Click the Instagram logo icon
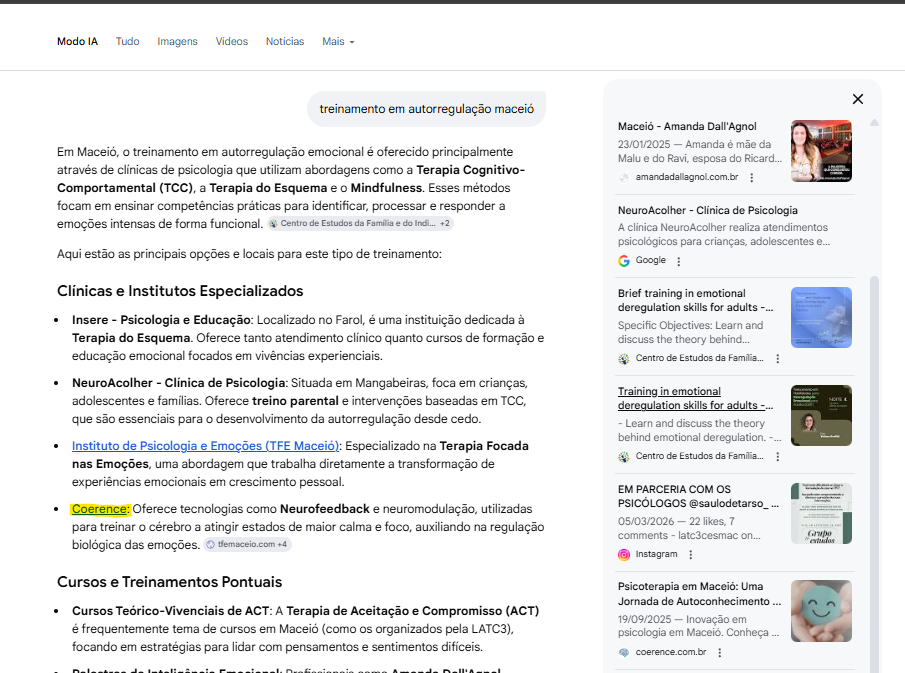This screenshot has height=673, width=905. tap(624, 555)
